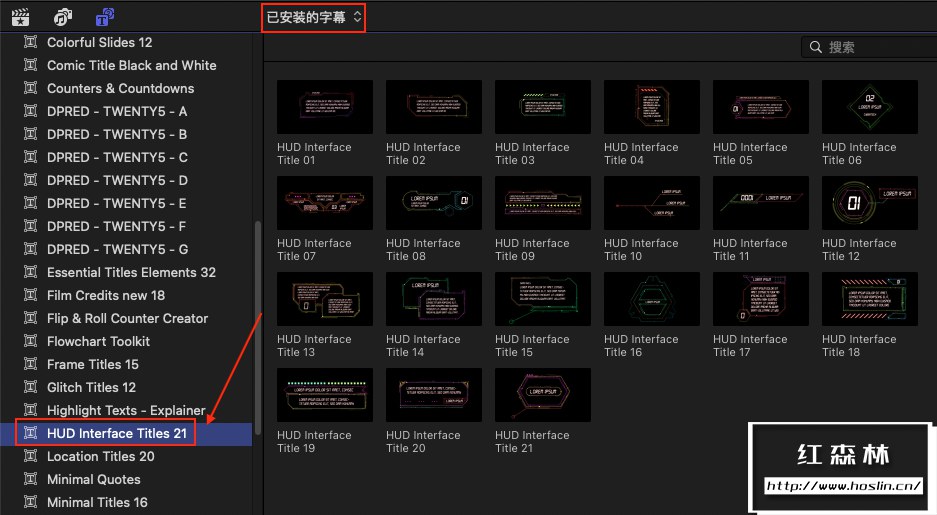Select Minimal Titles 16 category
The image size is (937, 515).
click(x=97, y=502)
